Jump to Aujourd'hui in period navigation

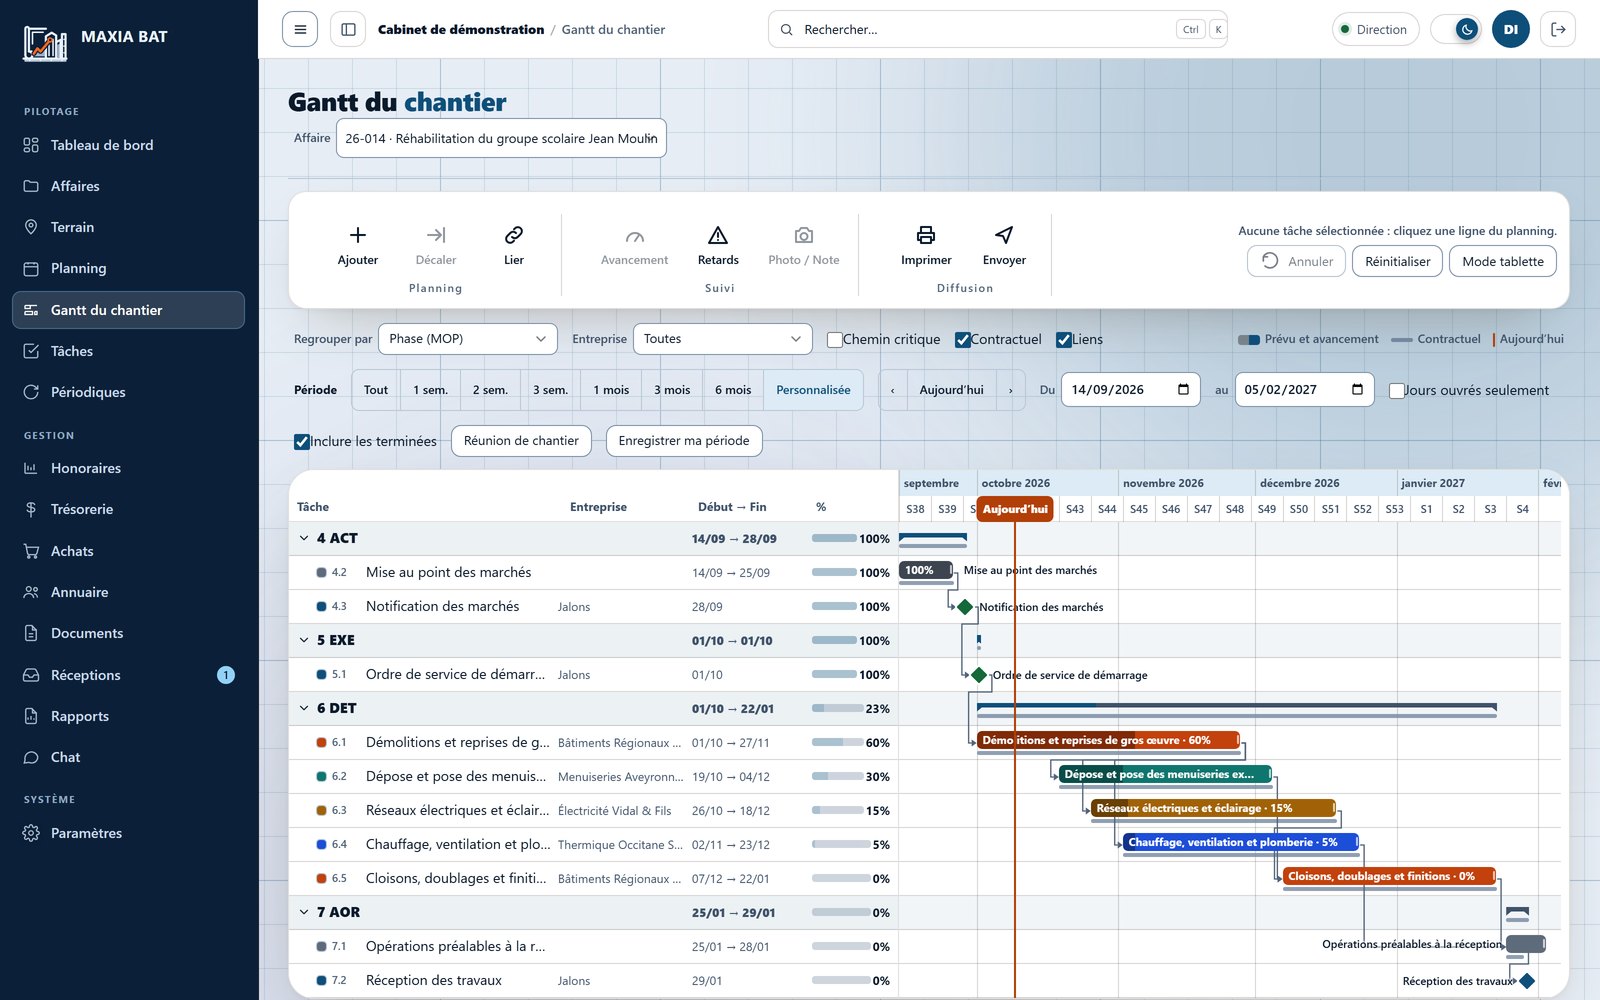tap(951, 390)
